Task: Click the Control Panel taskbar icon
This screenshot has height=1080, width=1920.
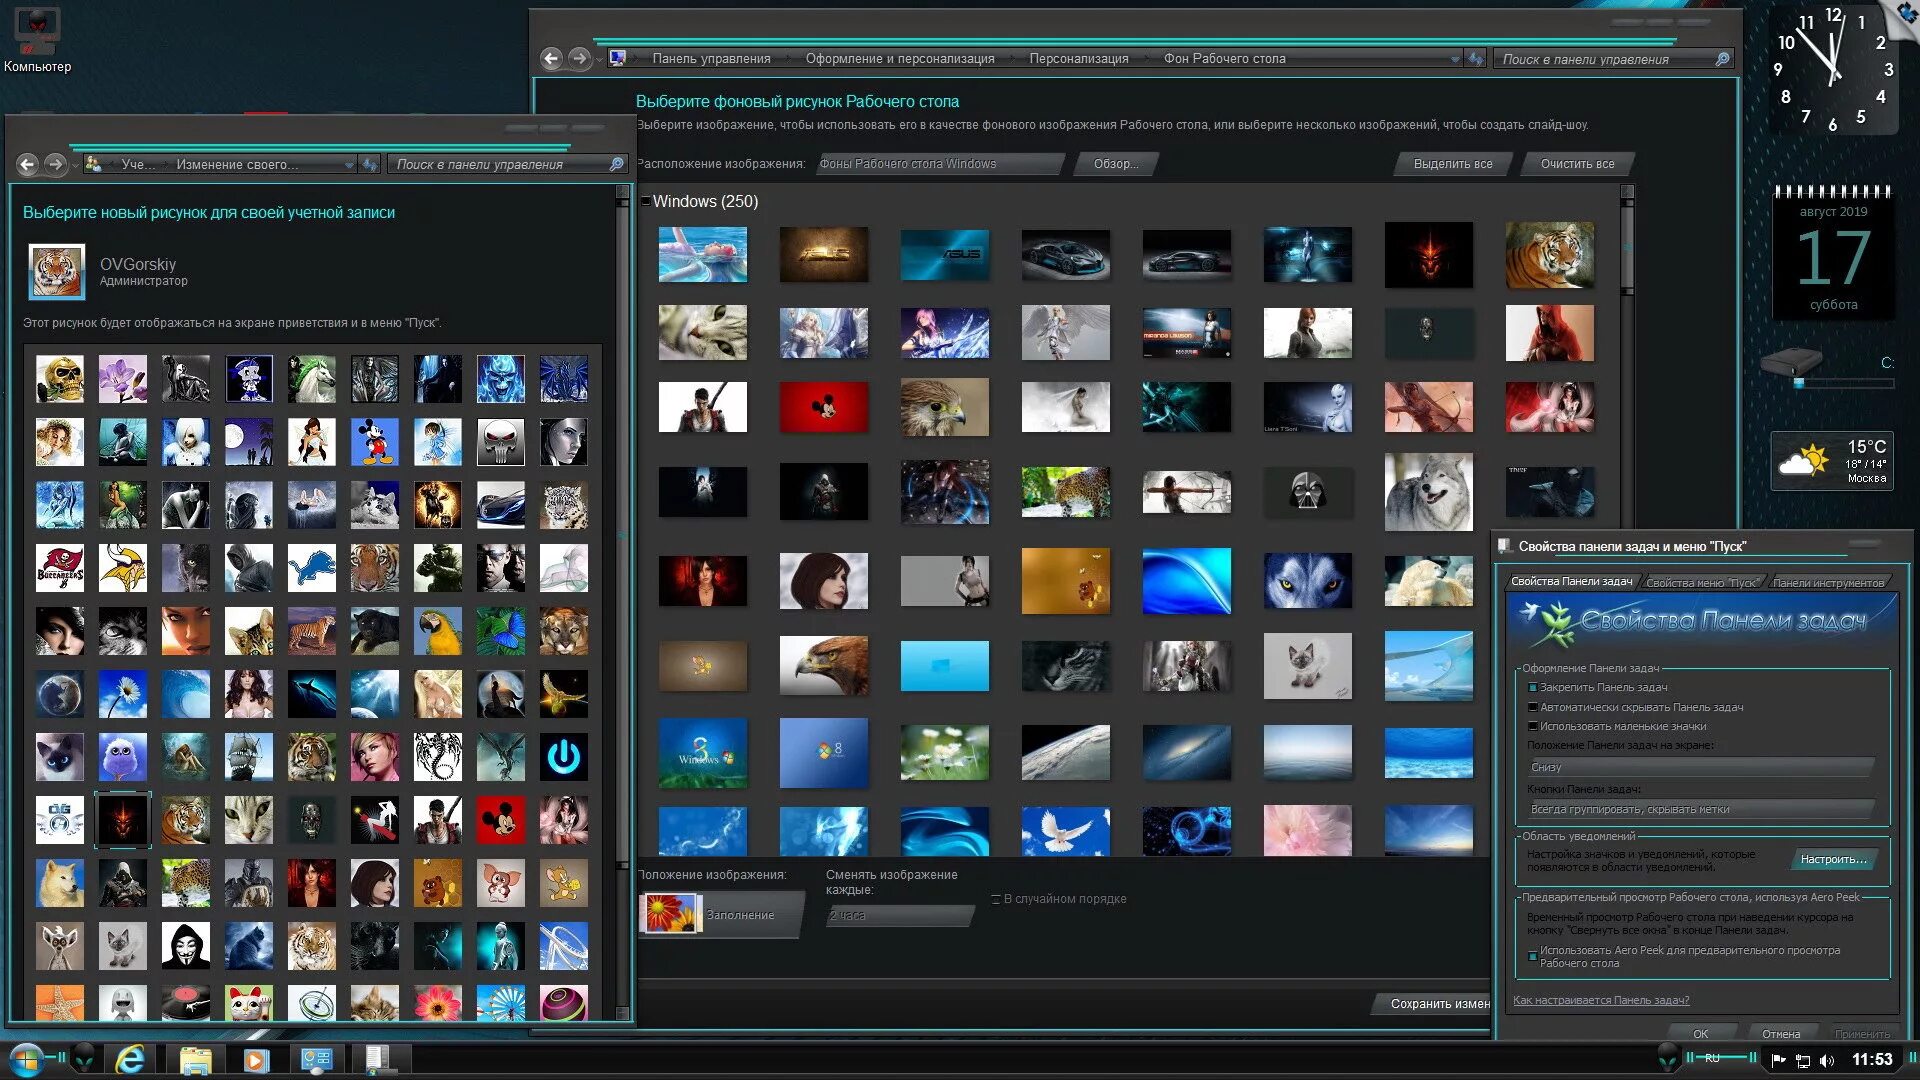Action: tap(317, 1059)
